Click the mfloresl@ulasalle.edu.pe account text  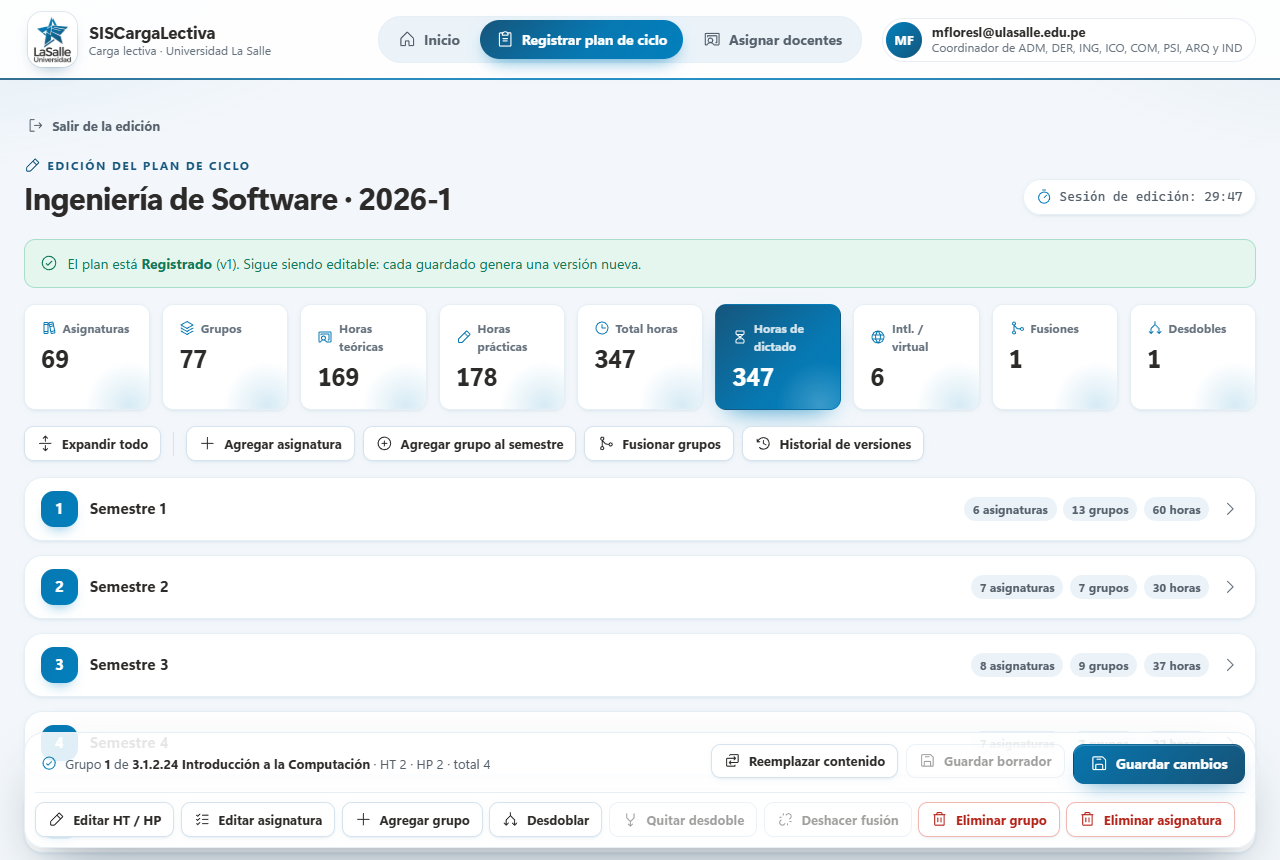tap(1008, 32)
